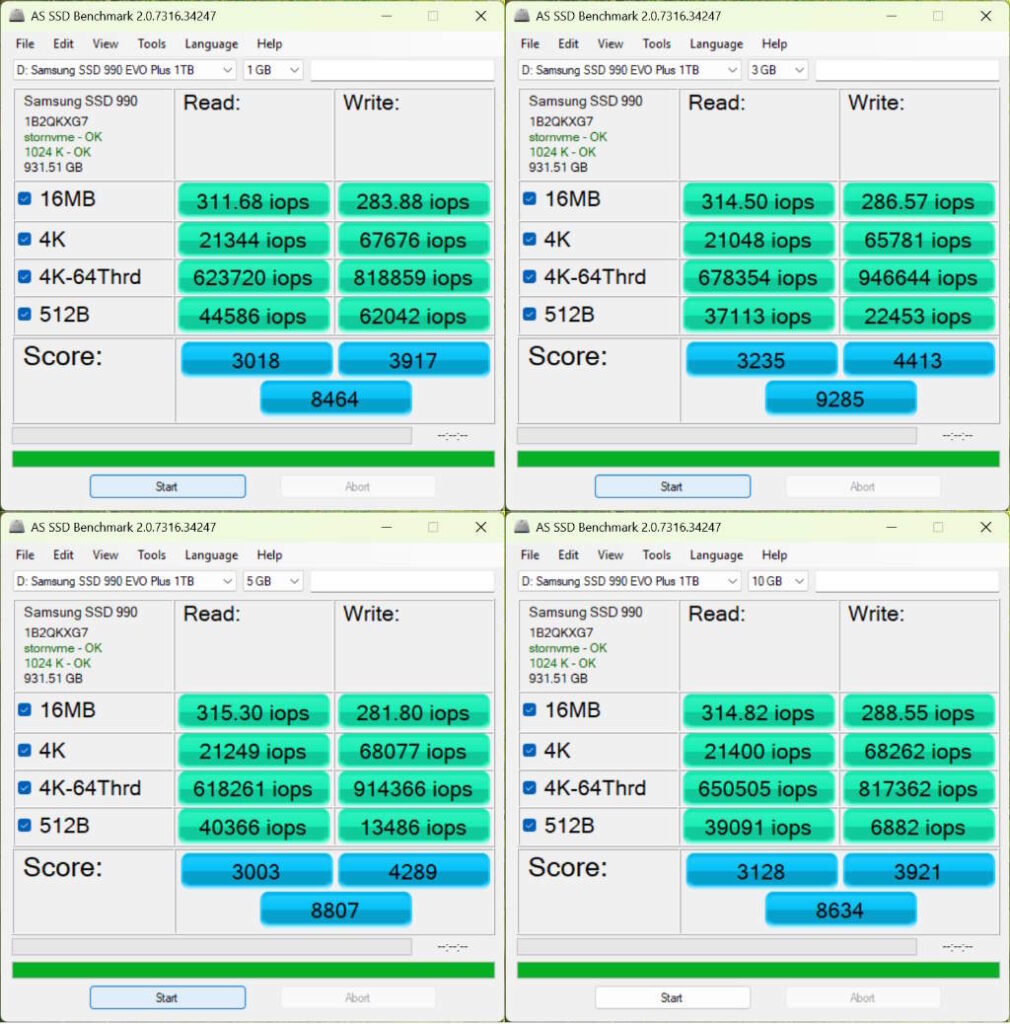Open the Help menu in the 10 GB window

[775, 554]
